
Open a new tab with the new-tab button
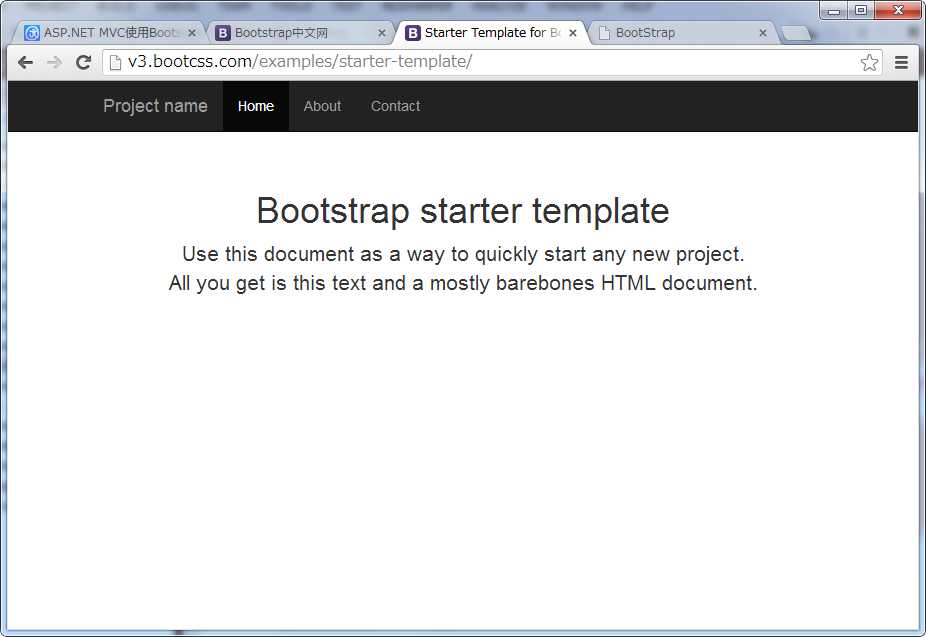pyautogui.click(x=795, y=34)
